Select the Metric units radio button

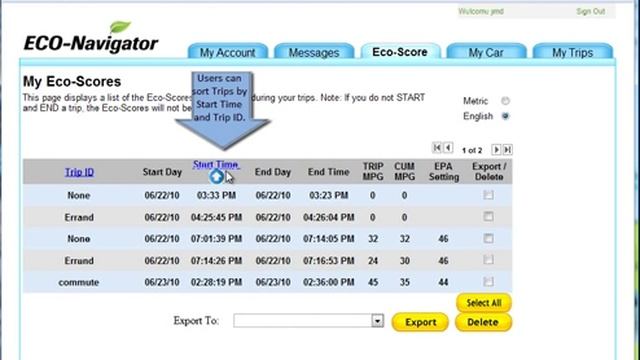(x=505, y=101)
